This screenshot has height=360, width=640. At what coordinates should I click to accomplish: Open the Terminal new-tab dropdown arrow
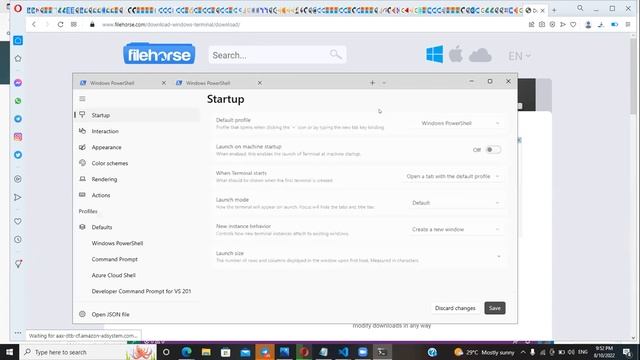pyautogui.click(x=384, y=83)
